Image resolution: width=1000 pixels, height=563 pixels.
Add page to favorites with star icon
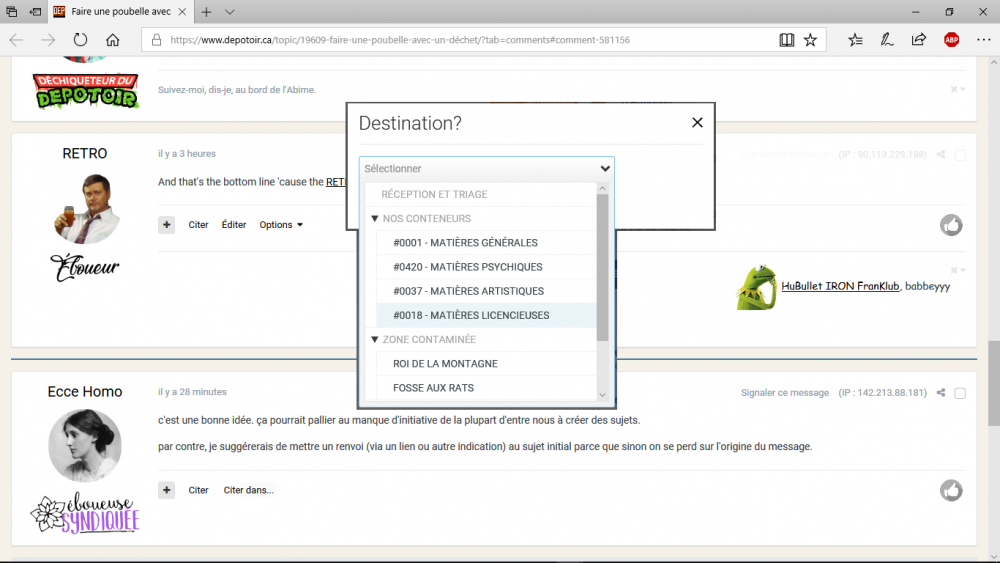810,40
